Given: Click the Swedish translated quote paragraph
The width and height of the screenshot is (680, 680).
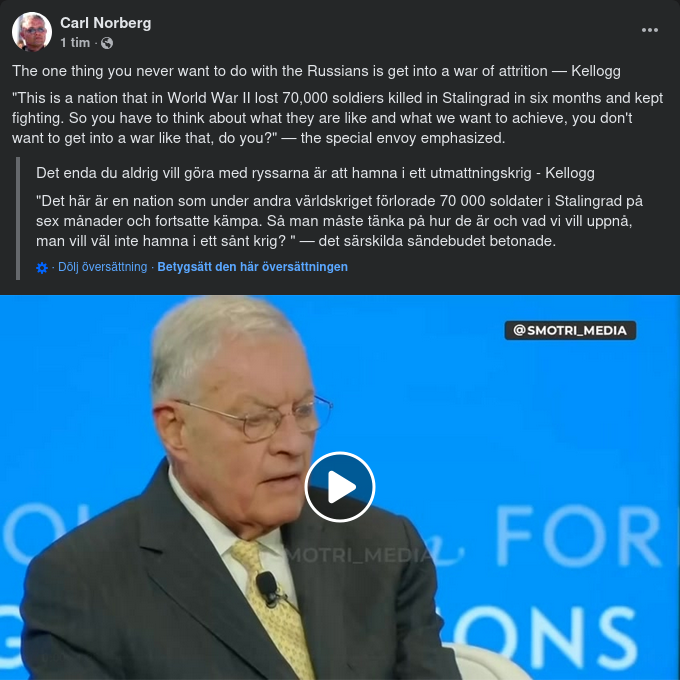Looking at the screenshot, I should (339, 221).
